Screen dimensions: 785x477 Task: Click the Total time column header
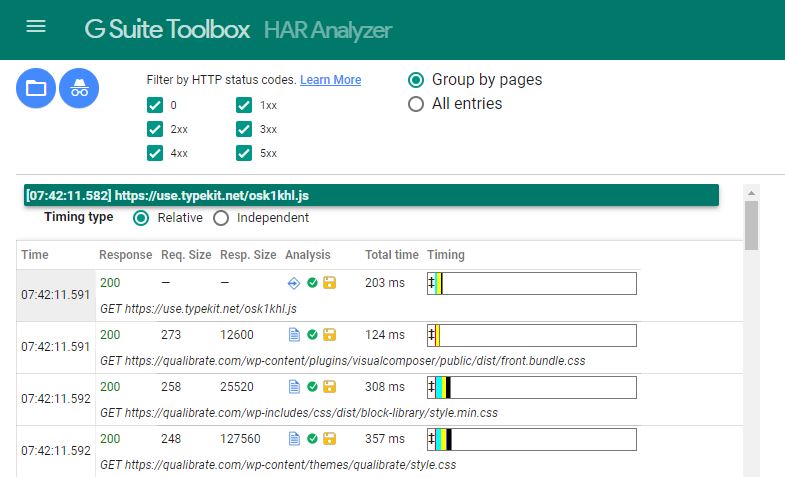(391, 255)
